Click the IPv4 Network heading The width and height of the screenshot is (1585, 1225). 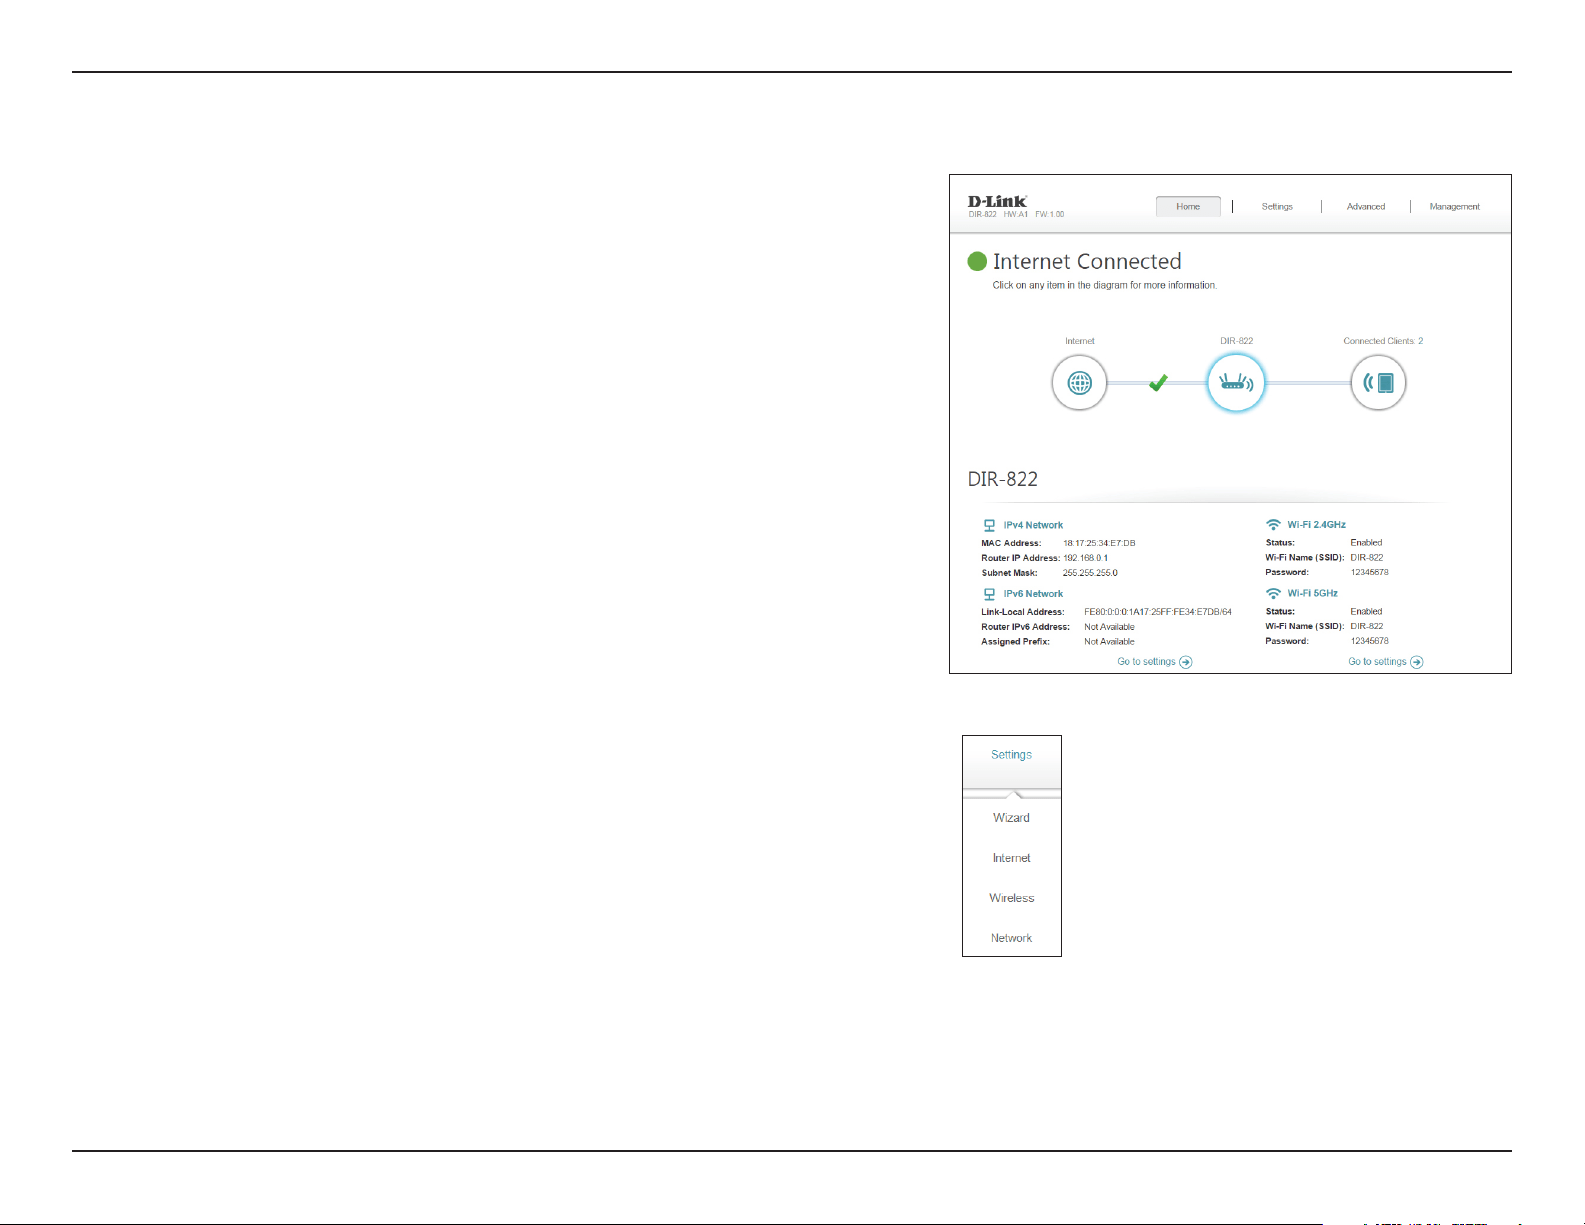point(1033,525)
